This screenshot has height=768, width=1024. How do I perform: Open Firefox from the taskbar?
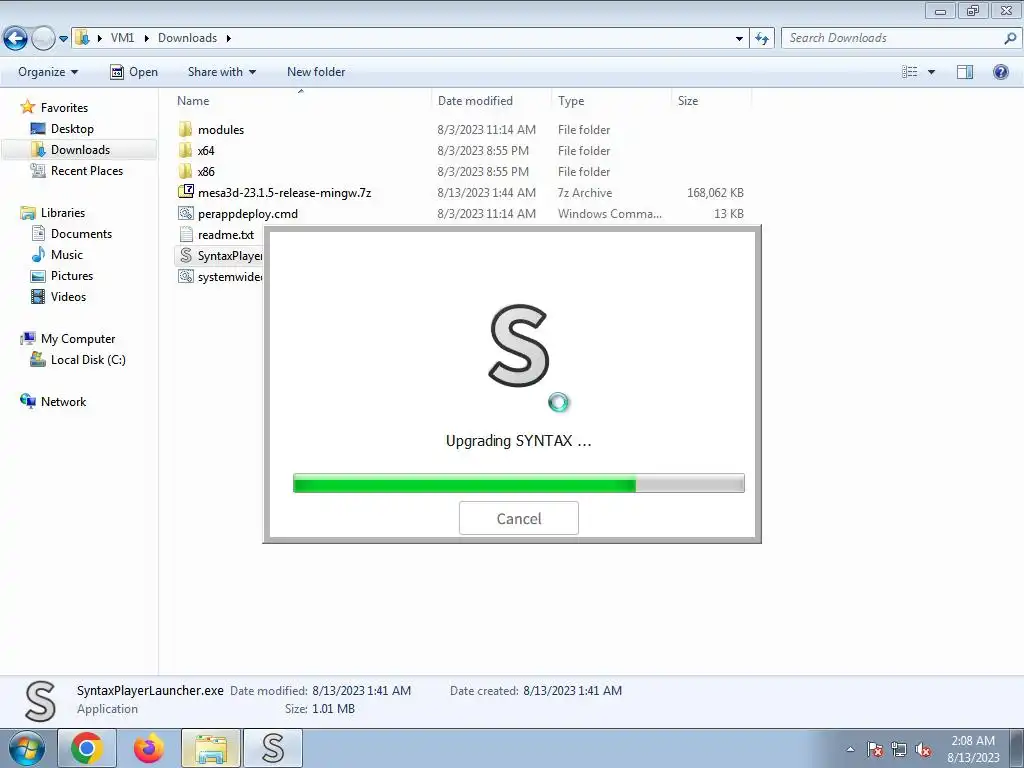[x=148, y=748]
